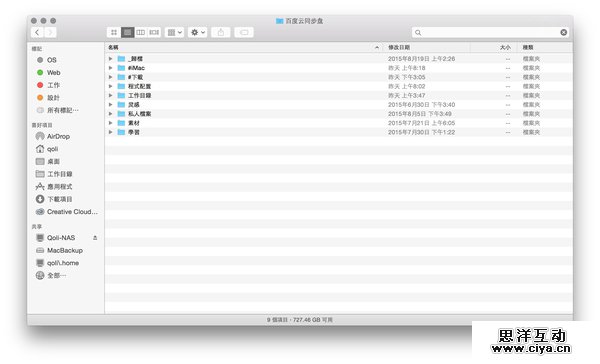Click the Share toolbar button
This screenshot has height=364, width=600.
(x=221, y=33)
